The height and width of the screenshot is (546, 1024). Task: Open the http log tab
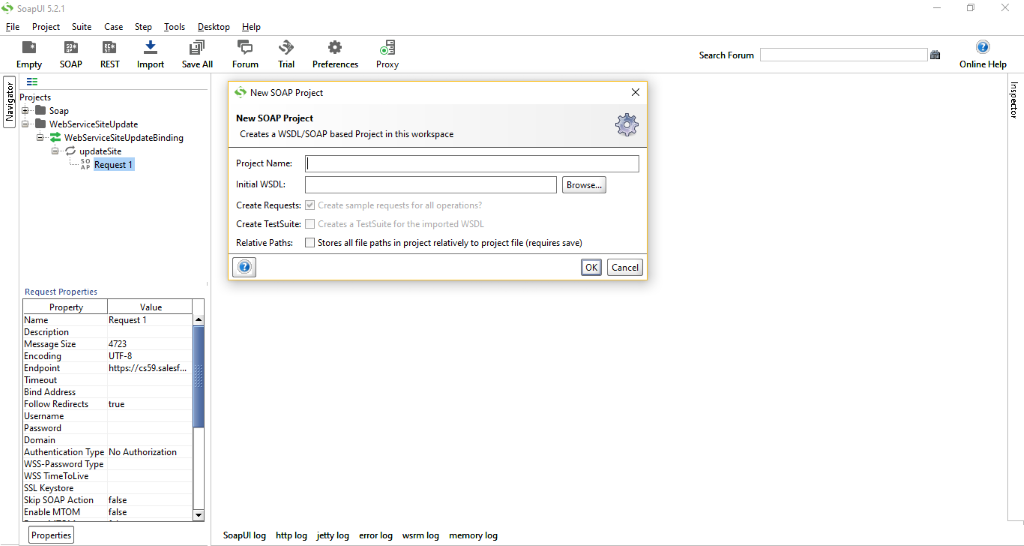[291, 536]
